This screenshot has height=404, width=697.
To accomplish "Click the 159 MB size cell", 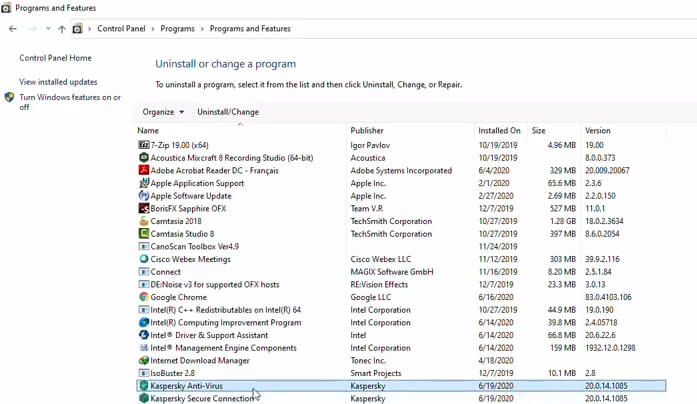I will pyautogui.click(x=563, y=348).
